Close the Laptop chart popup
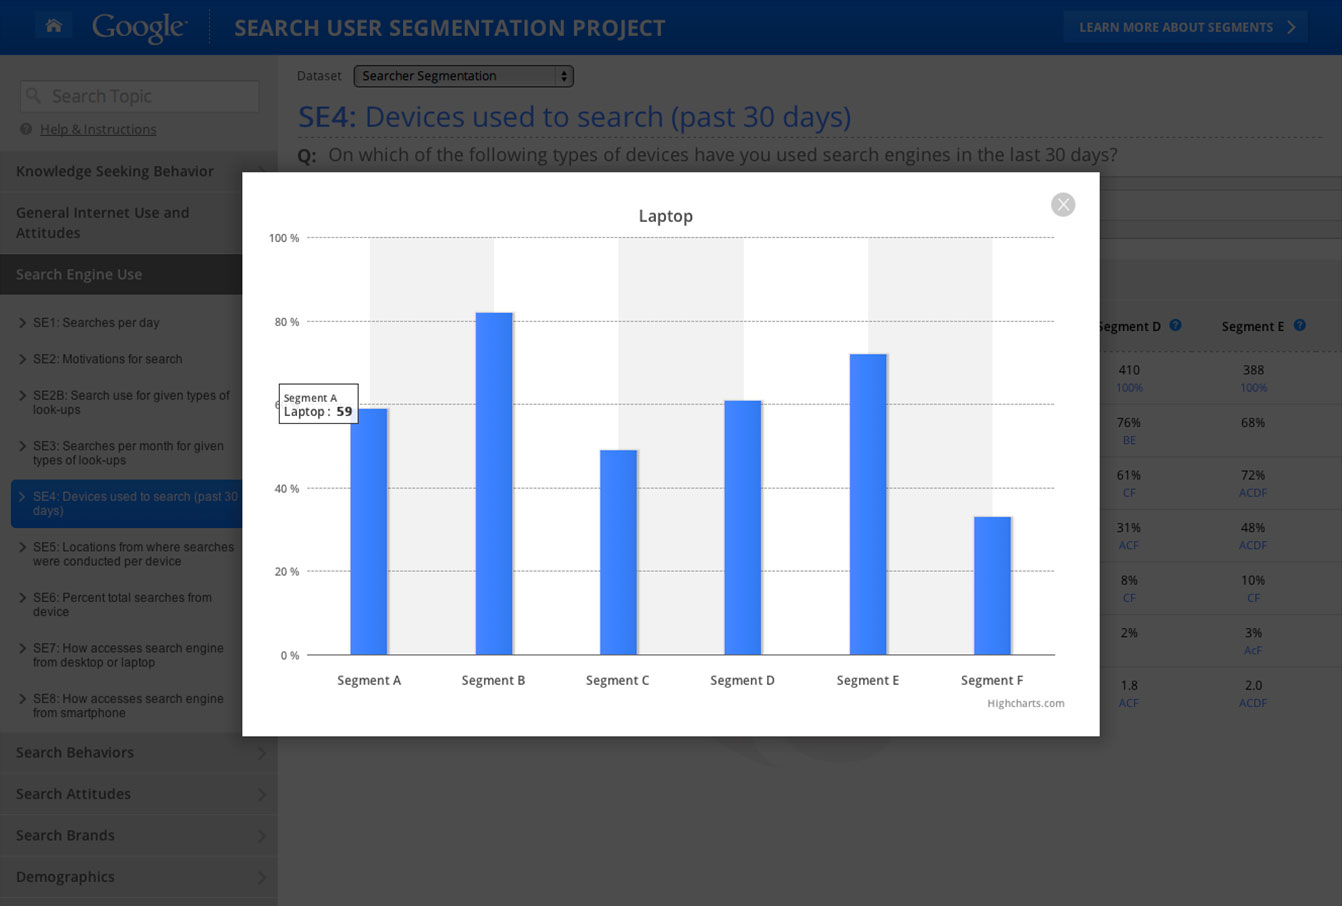Image resolution: width=1342 pixels, height=906 pixels. coord(1062,205)
